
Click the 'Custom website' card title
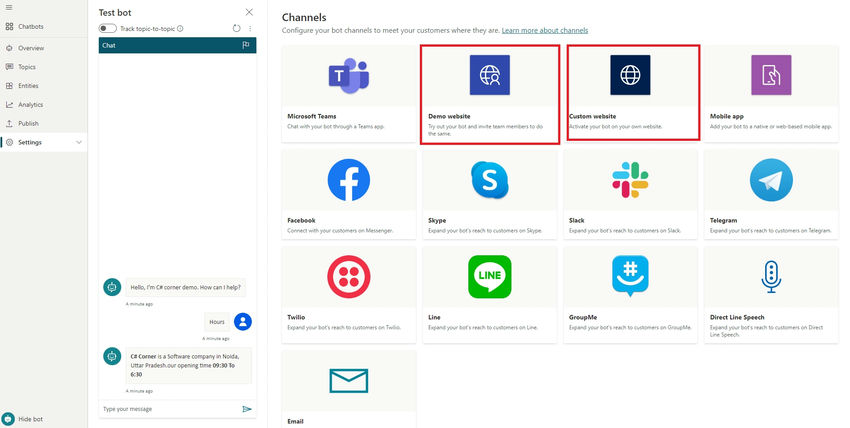[x=593, y=116]
